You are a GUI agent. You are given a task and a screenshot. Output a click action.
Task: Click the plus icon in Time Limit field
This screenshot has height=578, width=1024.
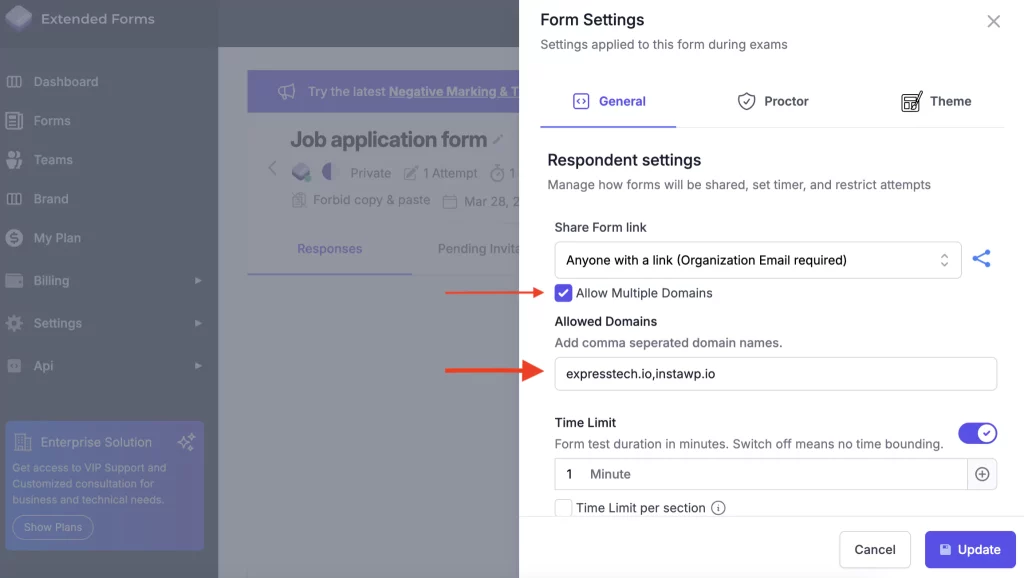(982, 474)
